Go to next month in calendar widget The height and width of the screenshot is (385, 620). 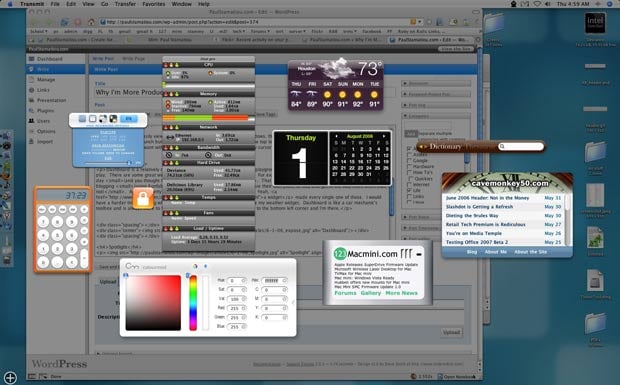tap(384, 136)
